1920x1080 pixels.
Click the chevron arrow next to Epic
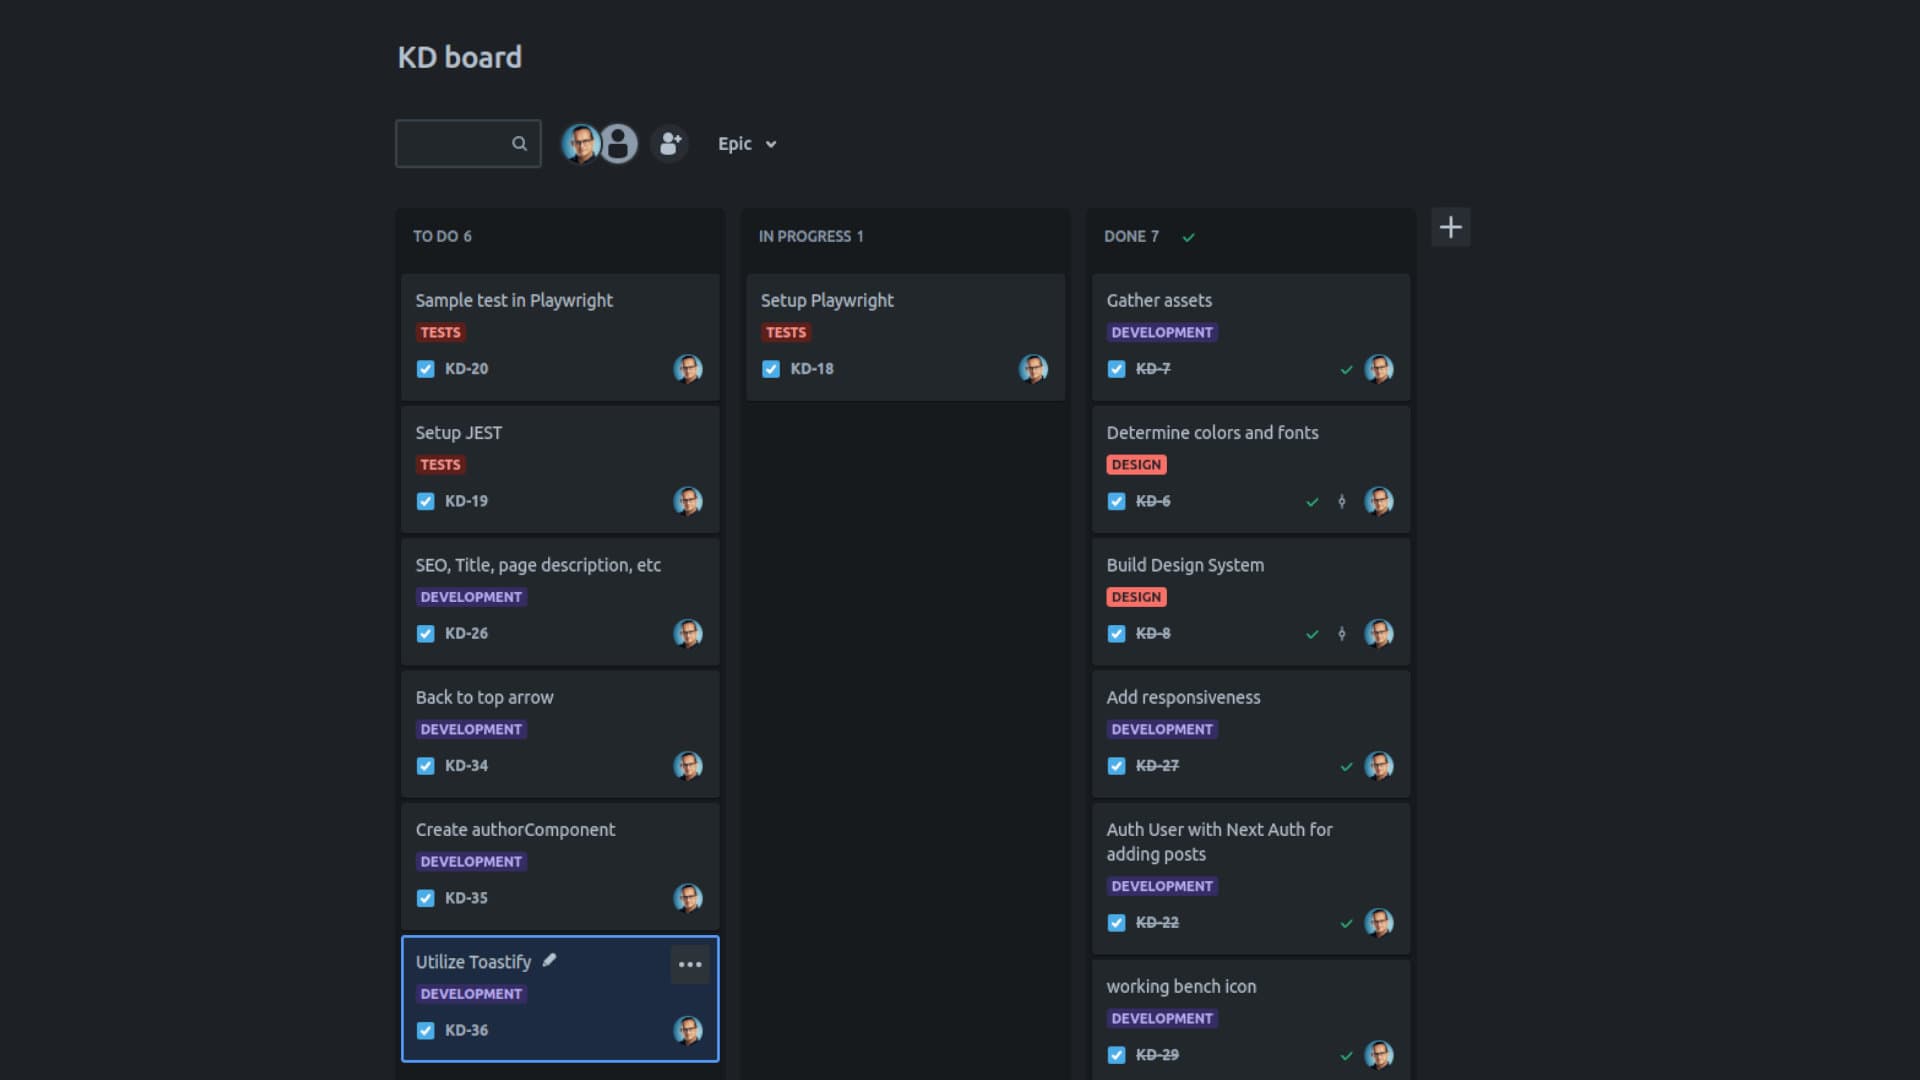tap(771, 145)
